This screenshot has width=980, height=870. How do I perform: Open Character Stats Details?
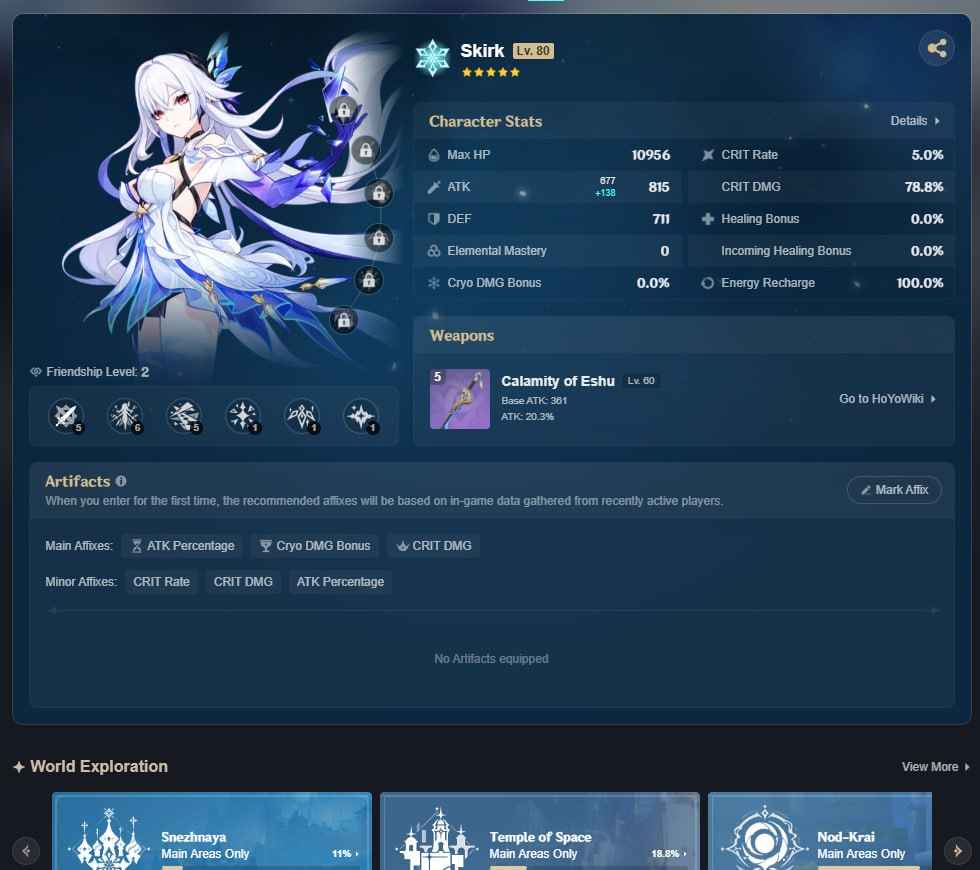coord(915,121)
